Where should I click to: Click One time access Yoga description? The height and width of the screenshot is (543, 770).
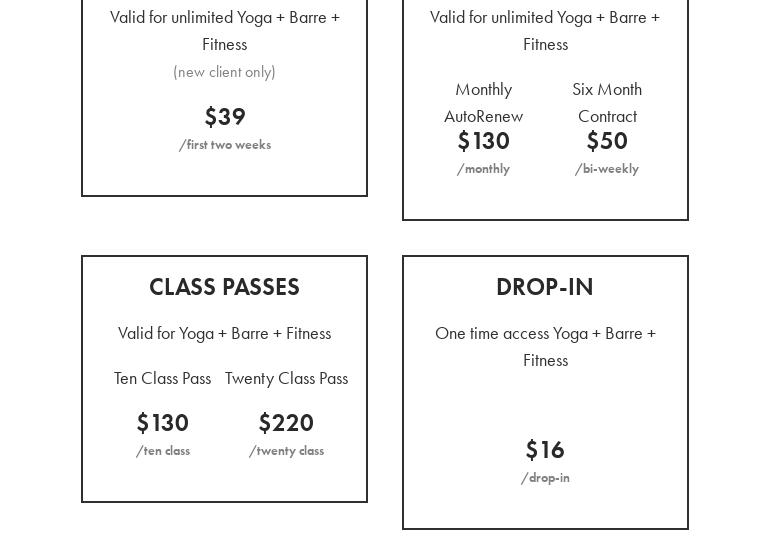(x=545, y=347)
